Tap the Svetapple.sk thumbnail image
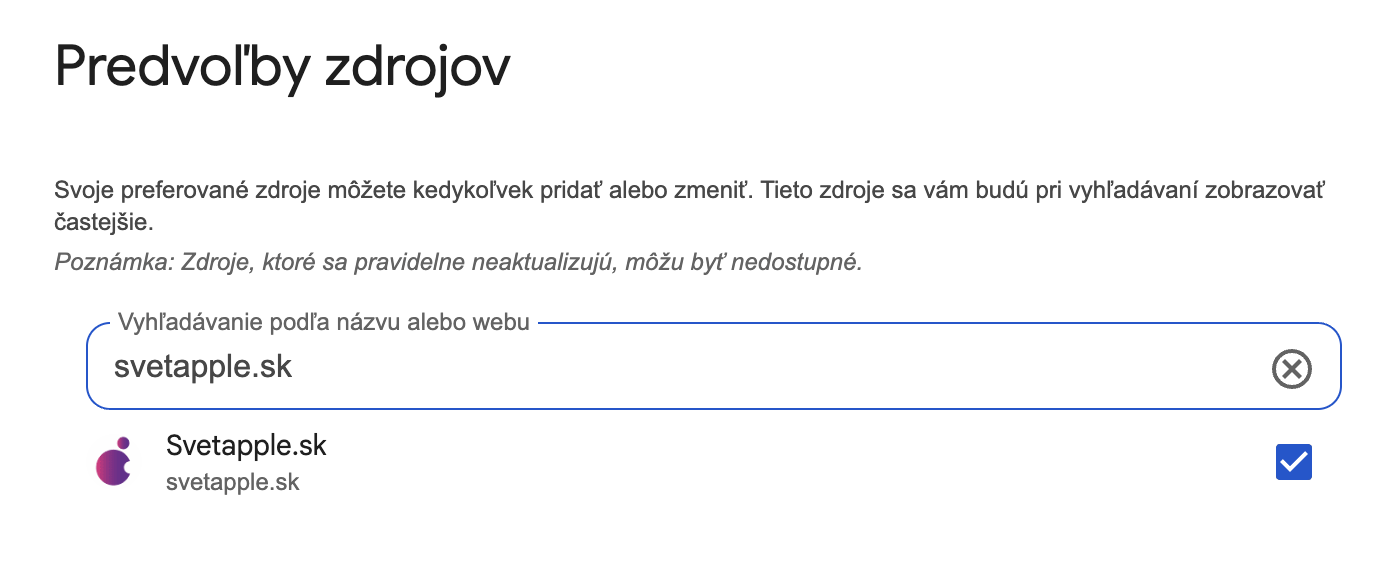 pyautogui.click(x=113, y=462)
